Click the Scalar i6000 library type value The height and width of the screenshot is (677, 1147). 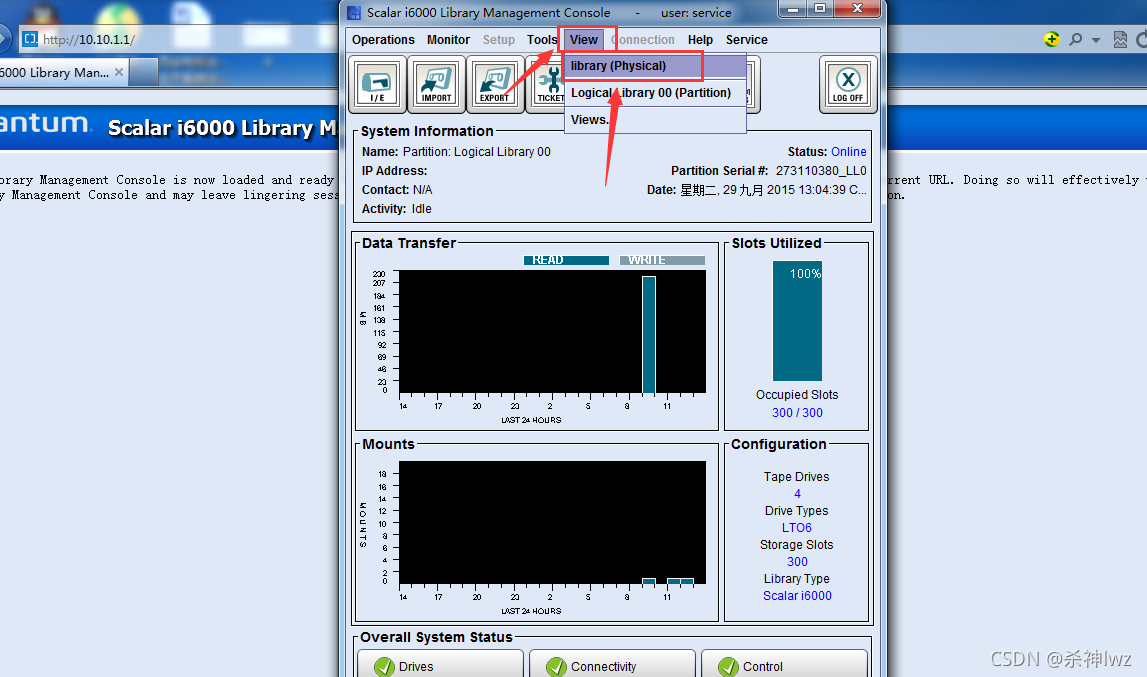click(x=797, y=596)
